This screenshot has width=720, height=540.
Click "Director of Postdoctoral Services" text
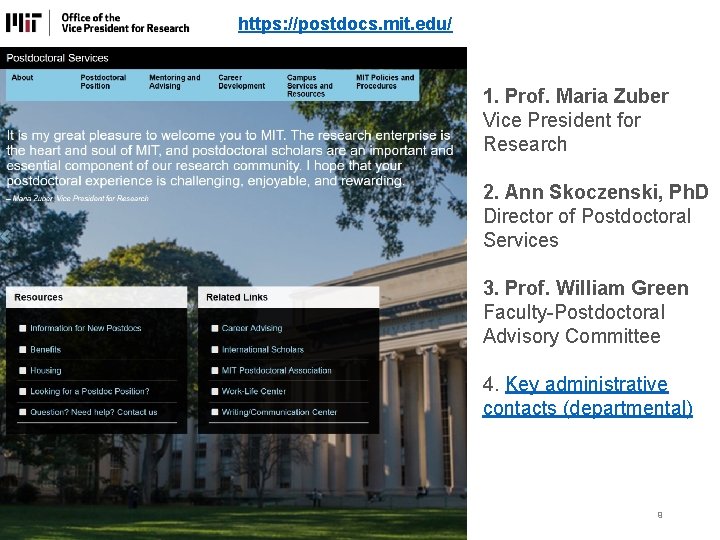click(x=587, y=228)
